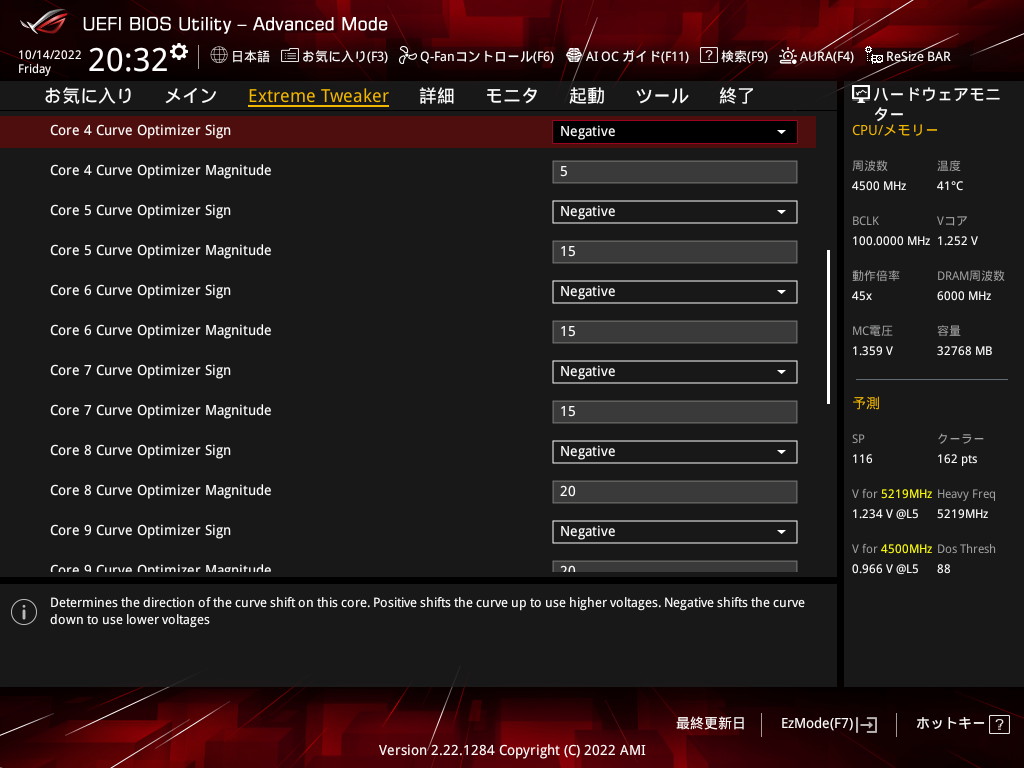The height and width of the screenshot is (768, 1024).
Task: Click the search question mark icon
Action: (x=709, y=56)
